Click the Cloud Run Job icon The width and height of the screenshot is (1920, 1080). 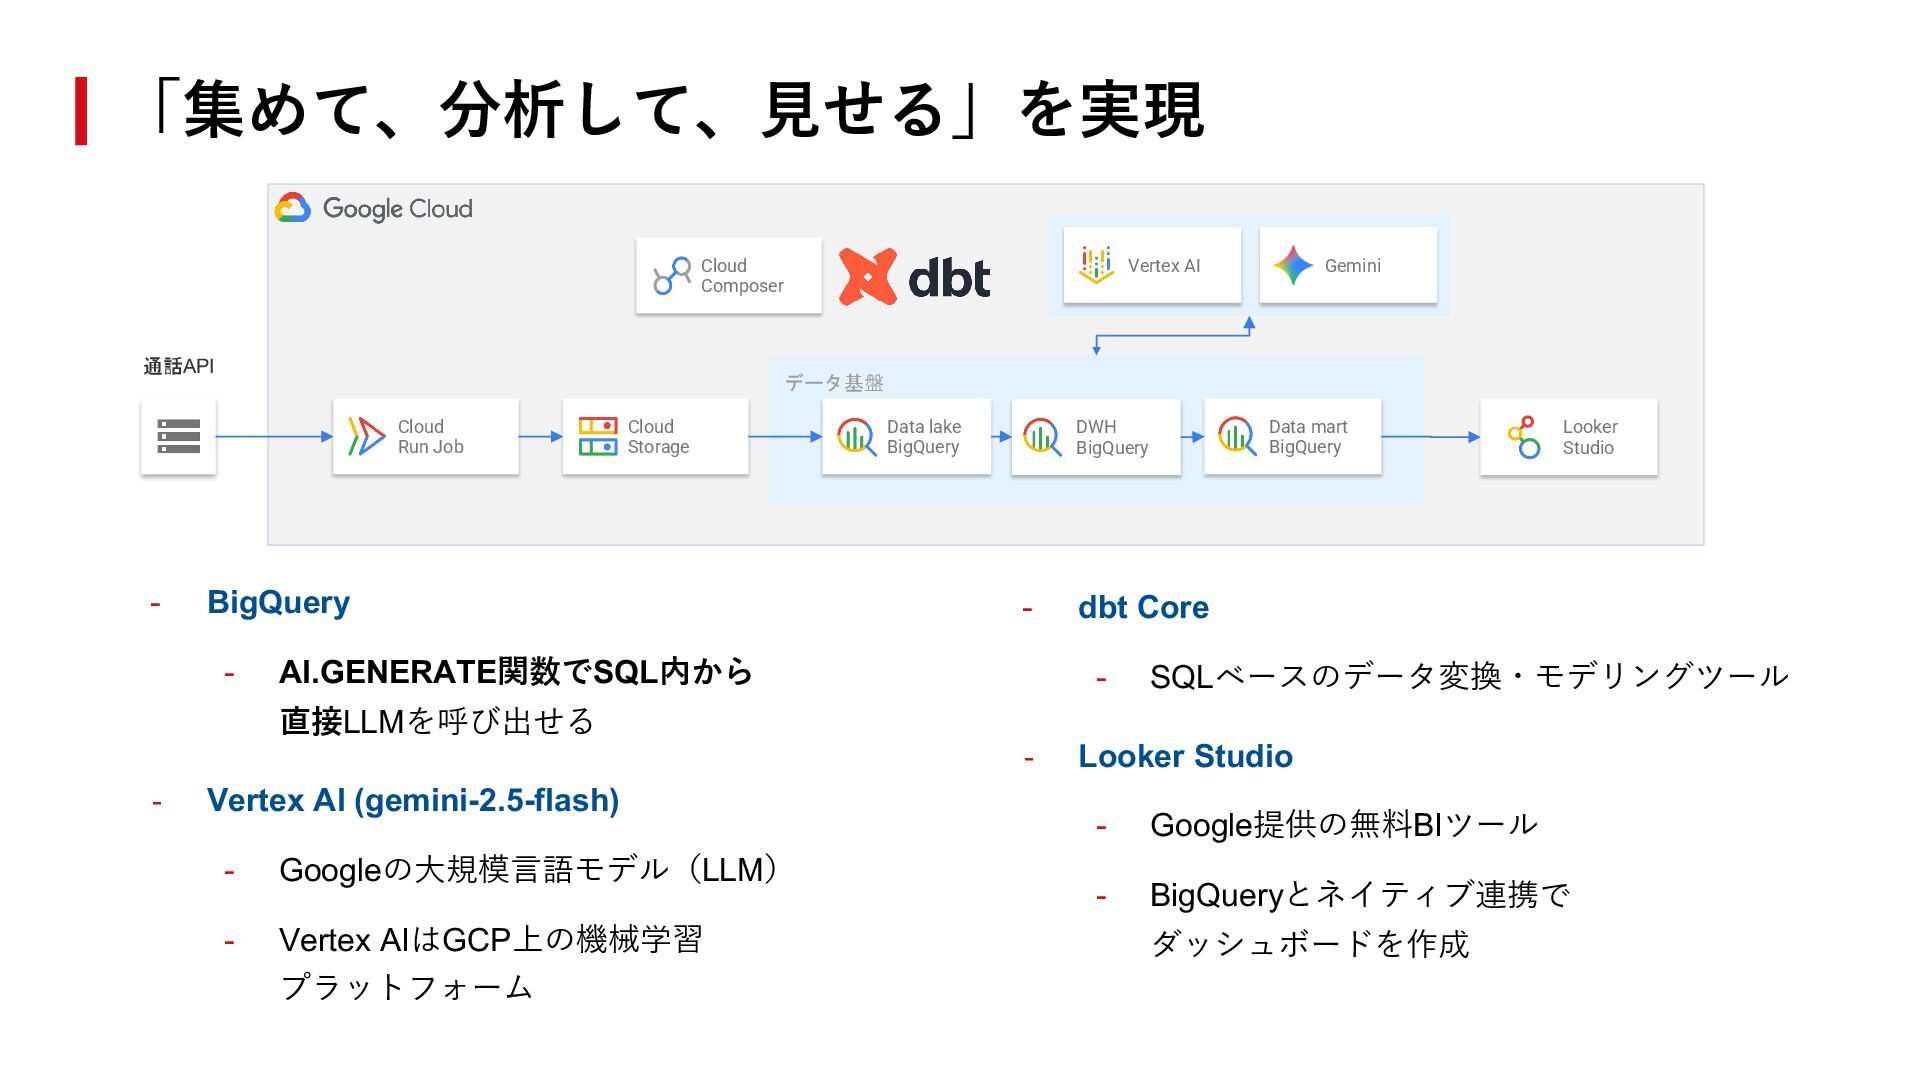click(x=366, y=437)
